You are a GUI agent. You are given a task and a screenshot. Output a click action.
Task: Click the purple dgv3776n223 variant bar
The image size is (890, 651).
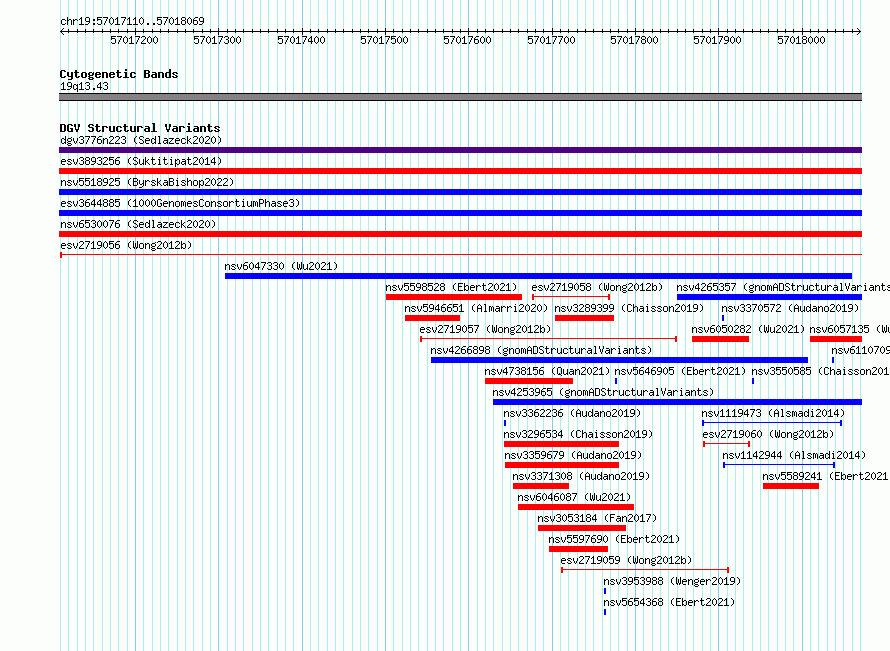tap(460, 150)
